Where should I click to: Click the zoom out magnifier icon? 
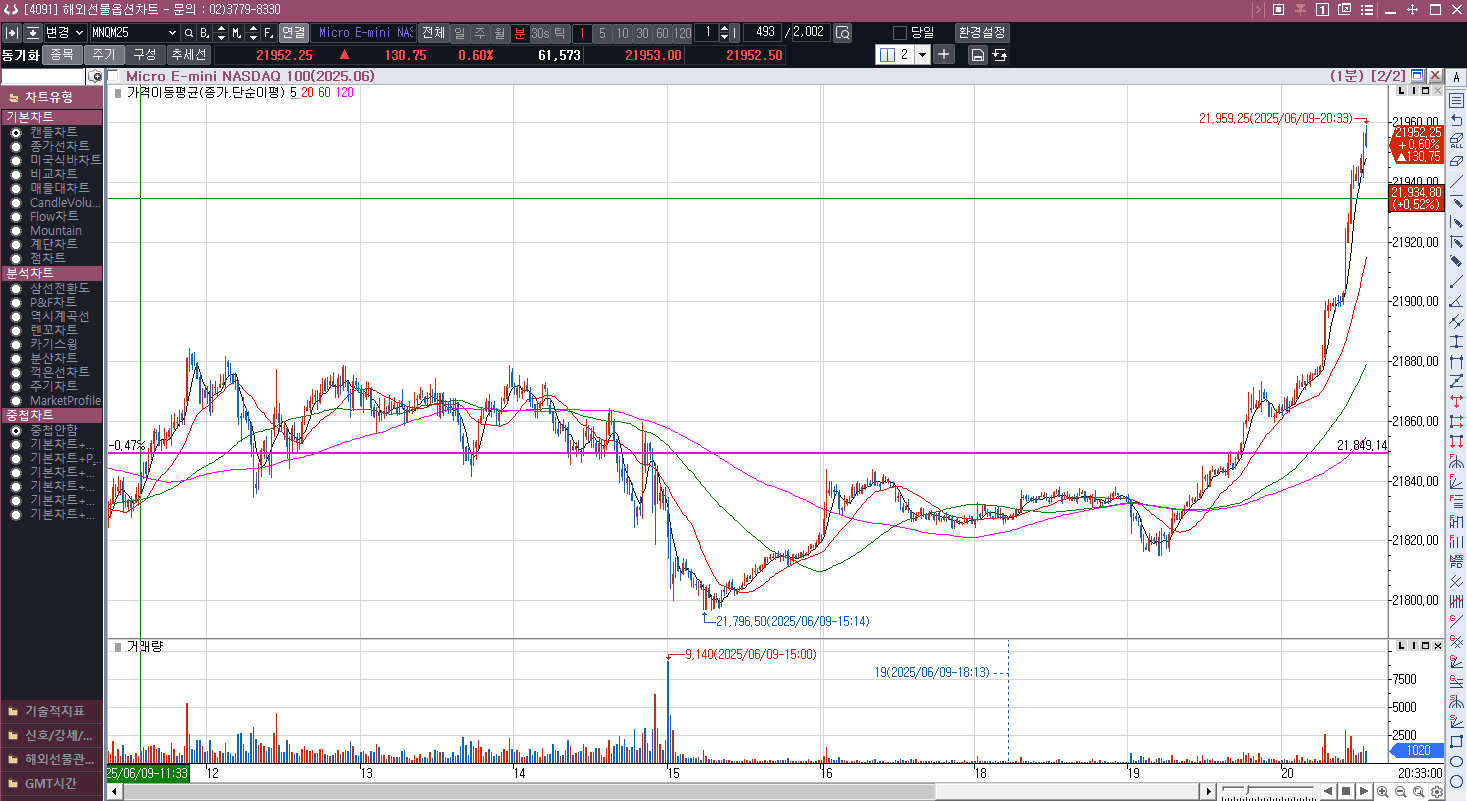1400,791
